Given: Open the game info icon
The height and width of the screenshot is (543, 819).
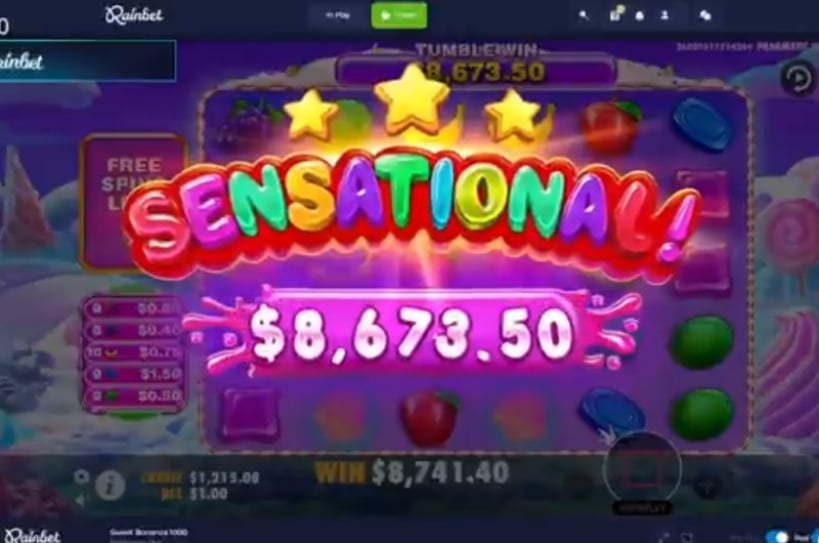Looking at the screenshot, I should [x=110, y=486].
